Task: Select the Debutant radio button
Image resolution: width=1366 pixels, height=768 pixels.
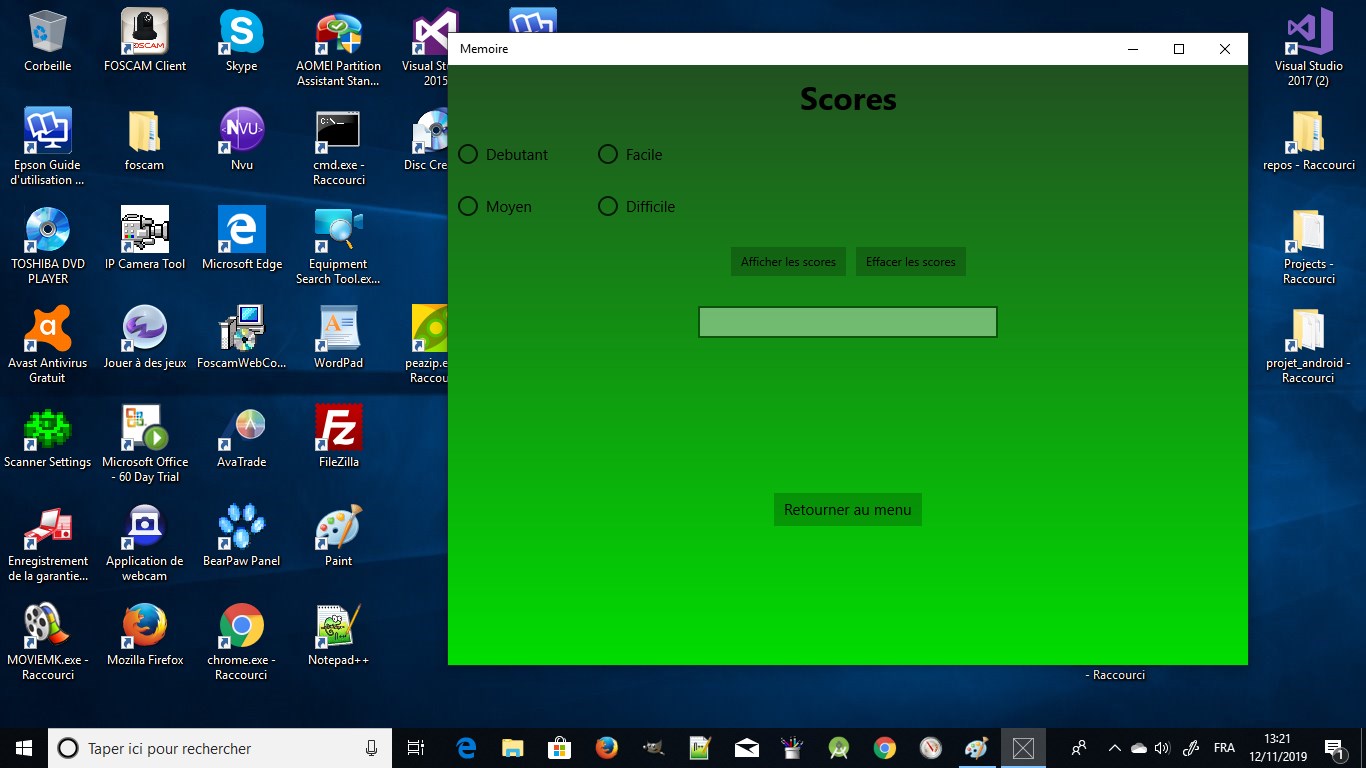Action: coord(503,154)
